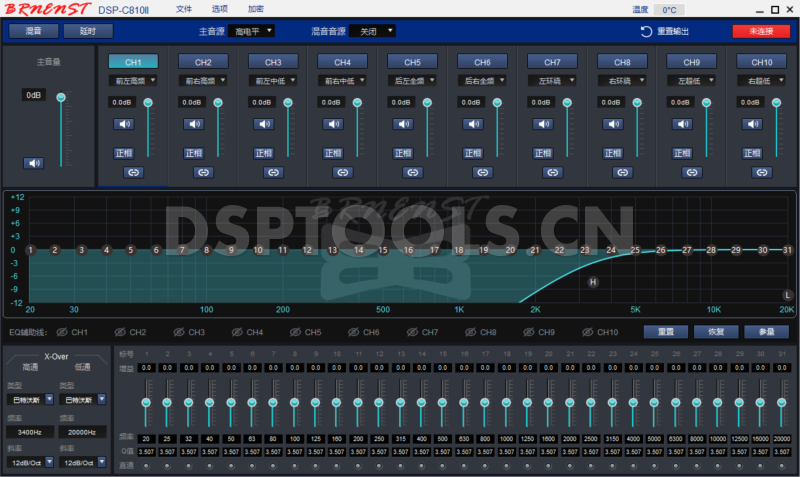Click the 重置 reset EQ button
The height and width of the screenshot is (477, 800).
pyautogui.click(x=665, y=332)
